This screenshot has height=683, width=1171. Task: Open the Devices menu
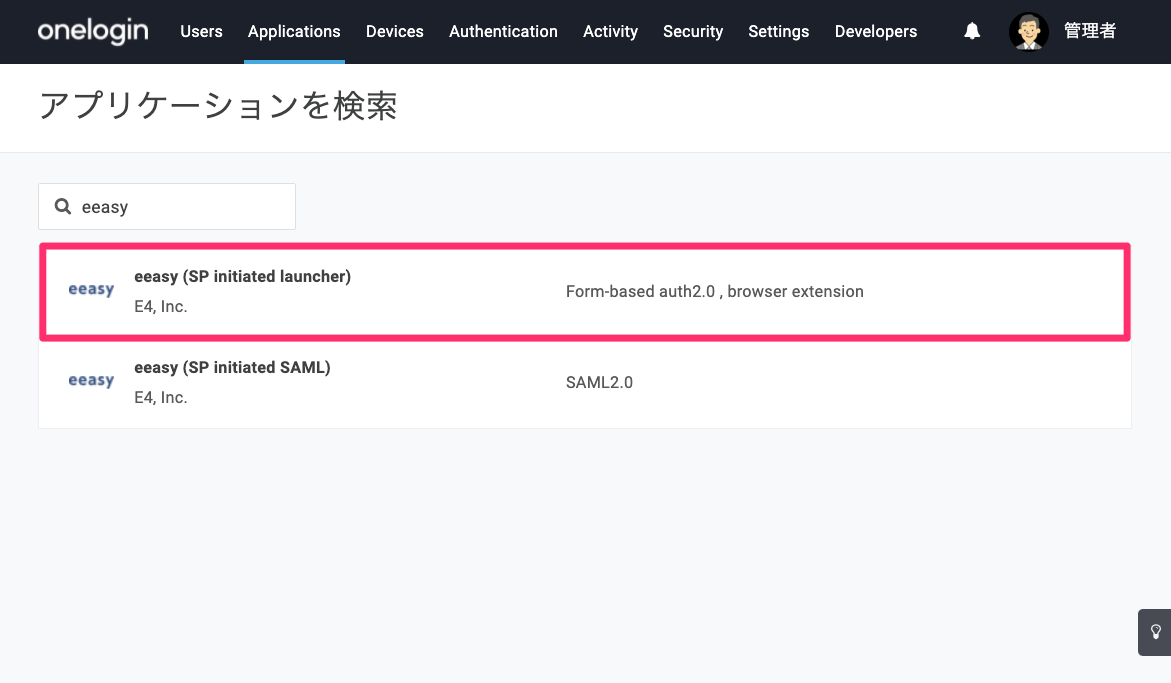pyautogui.click(x=394, y=31)
